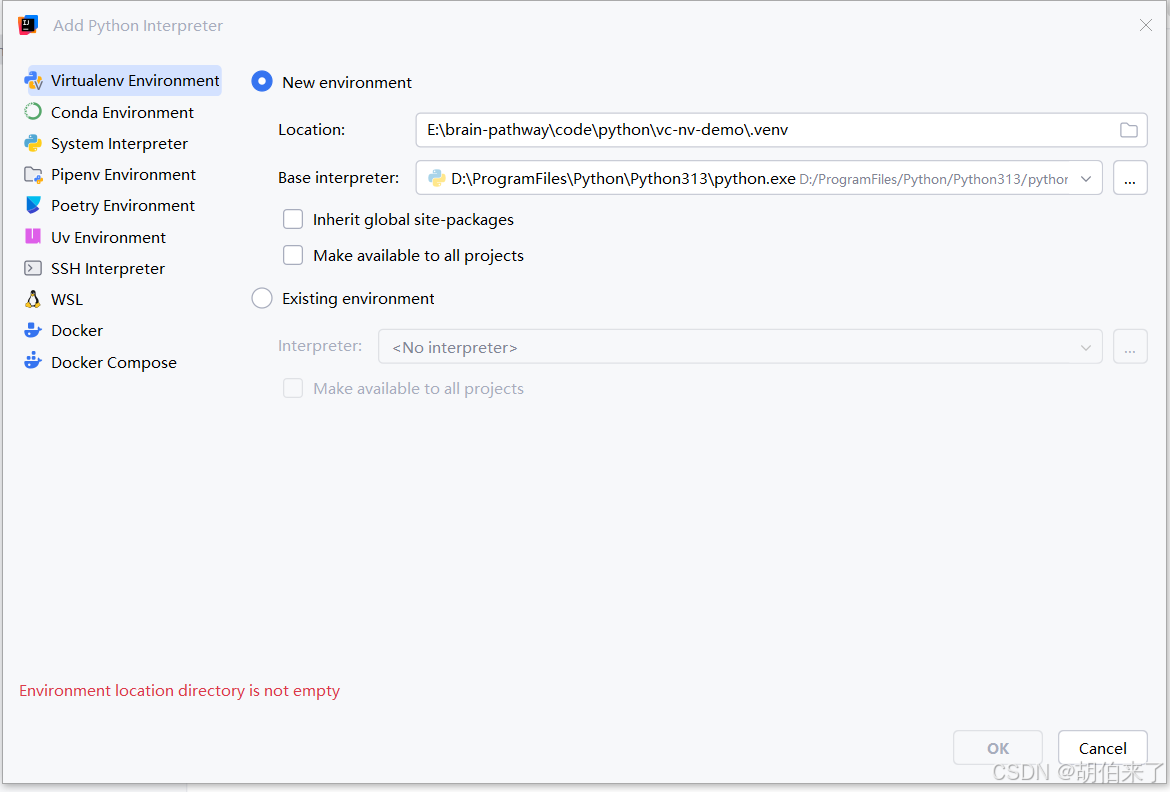
Task: Browse base interpreter with ellipsis button
Action: [1130, 178]
